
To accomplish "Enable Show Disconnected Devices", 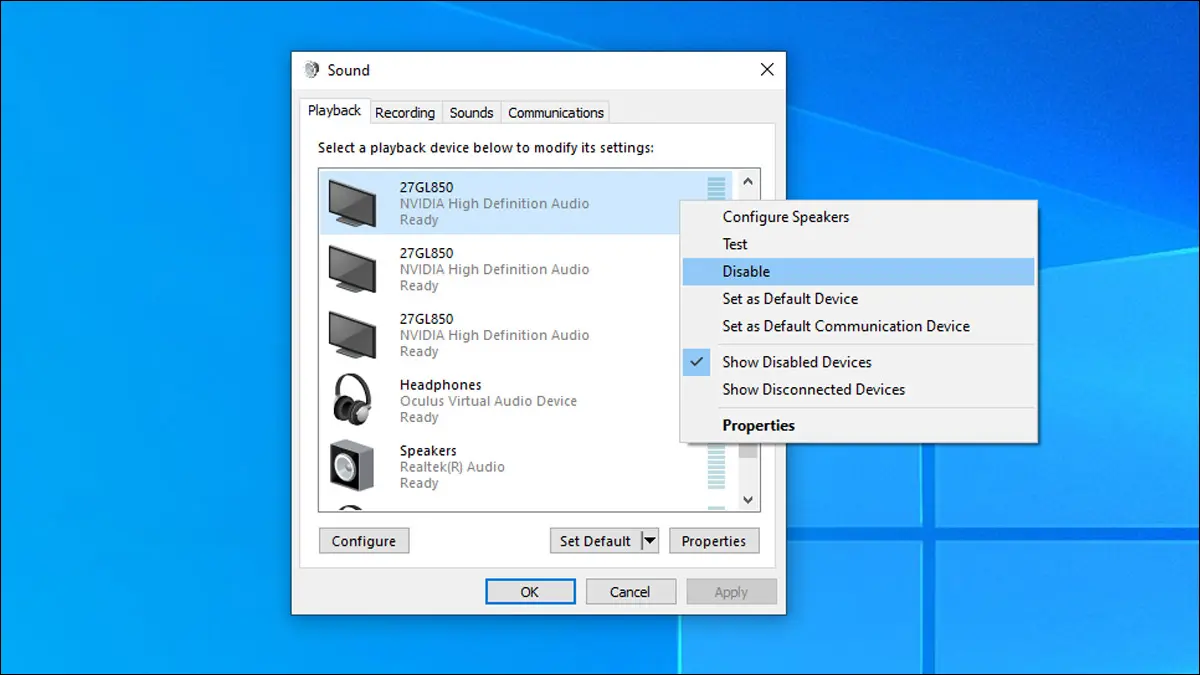I will [x=814, y=389].
